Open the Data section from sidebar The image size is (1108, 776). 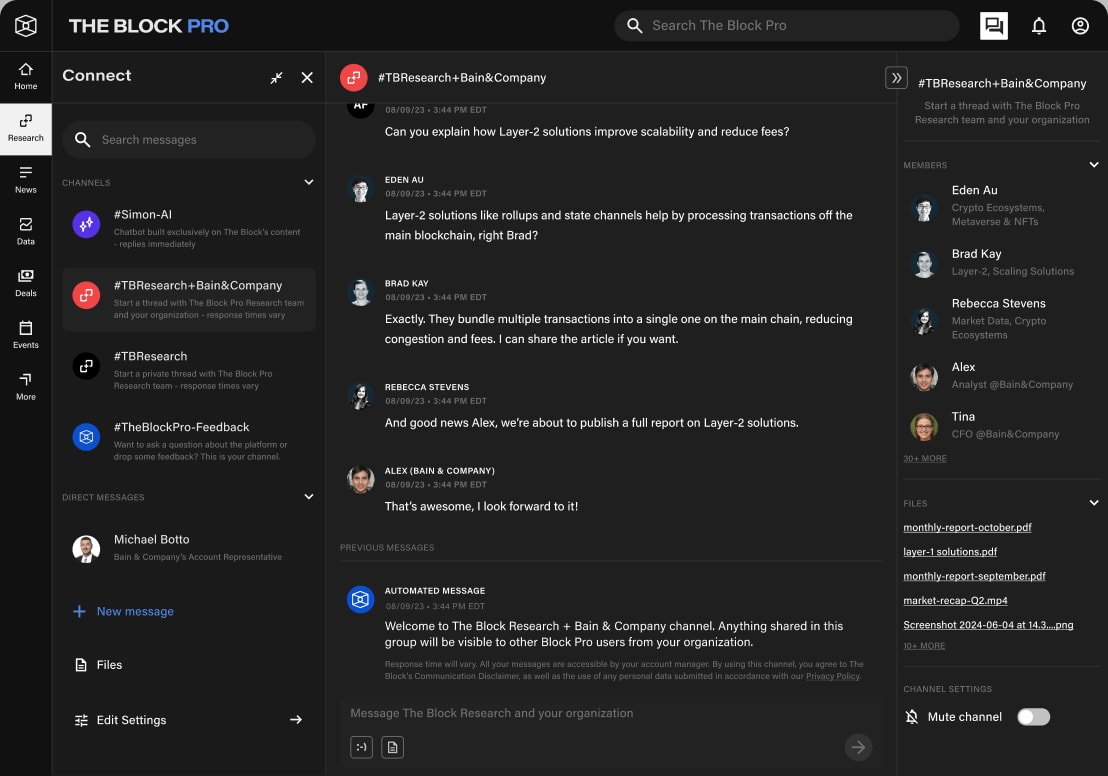click(x=25, y=233)
